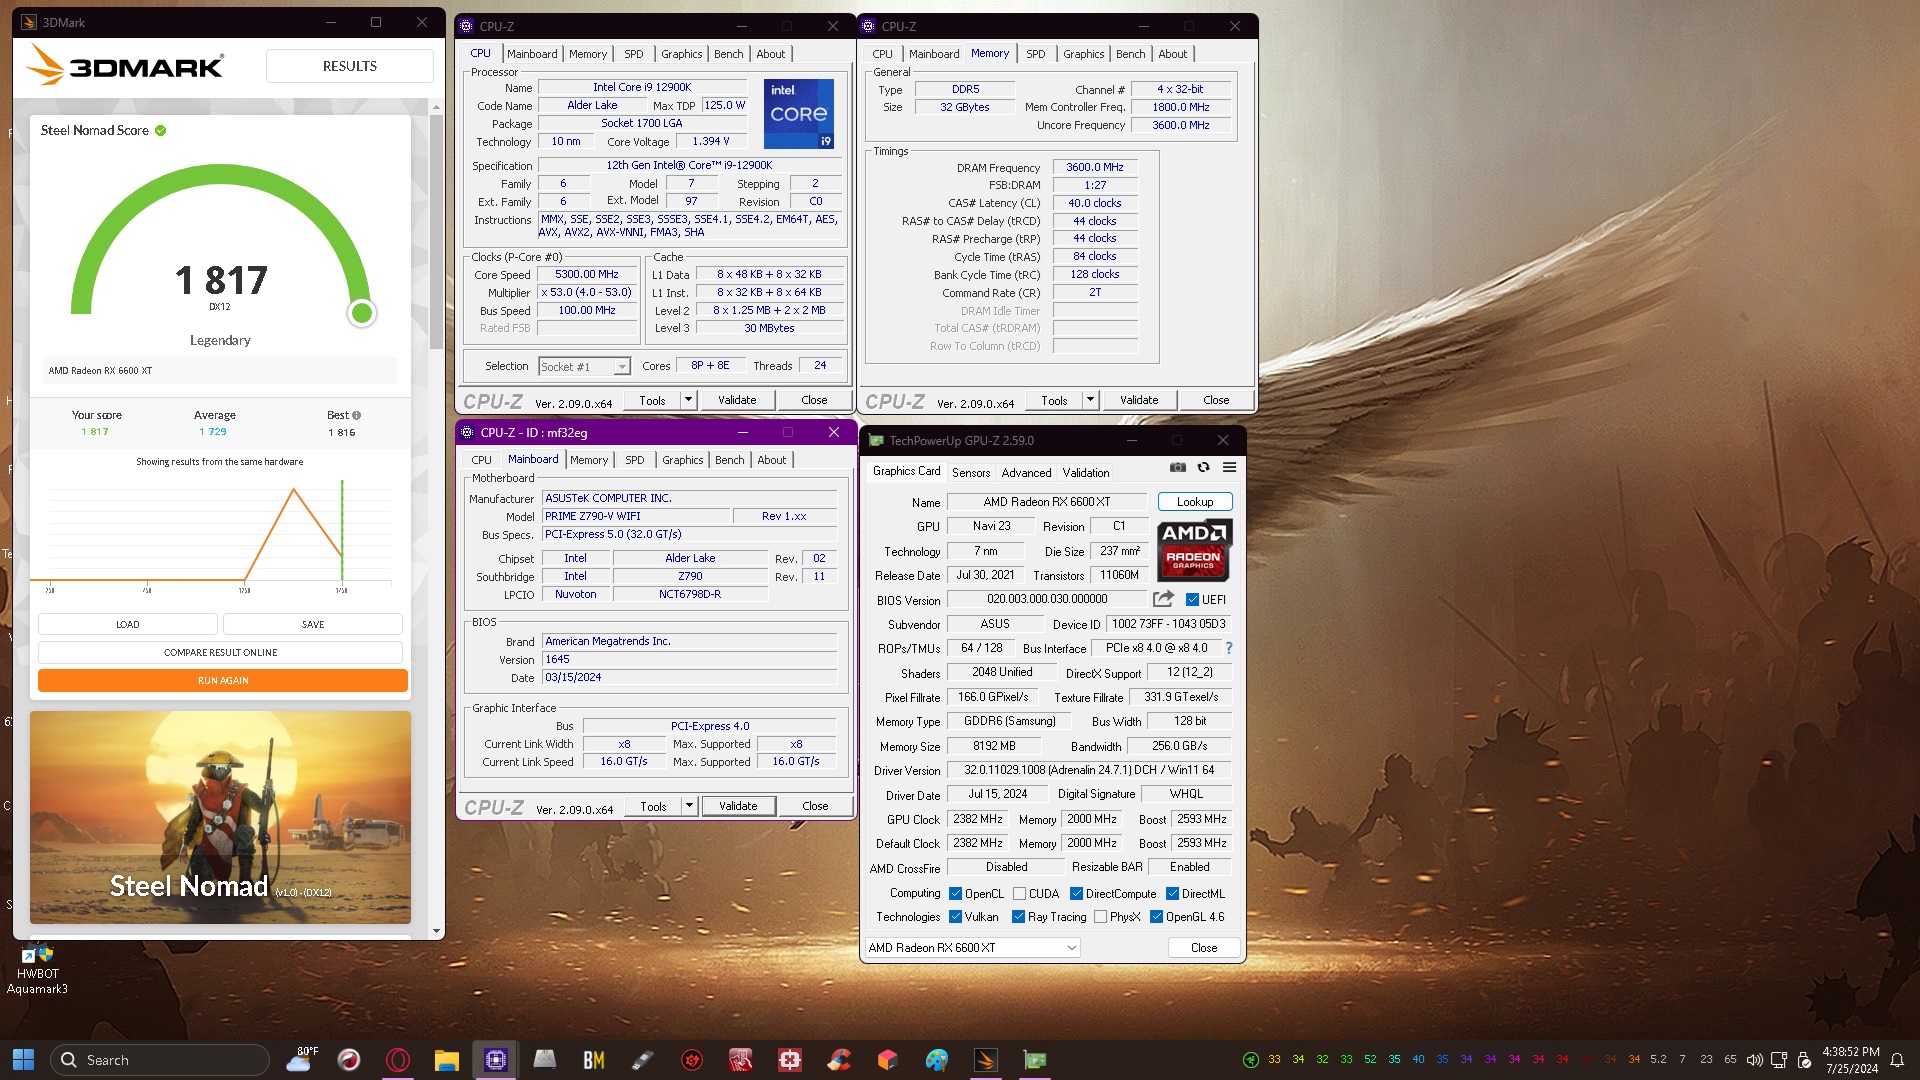Image resolution: width=1920 pixels, height=1080 pixels.
Task: Toggle the Ray Tracing checkbox
Action: point(1018,917)
